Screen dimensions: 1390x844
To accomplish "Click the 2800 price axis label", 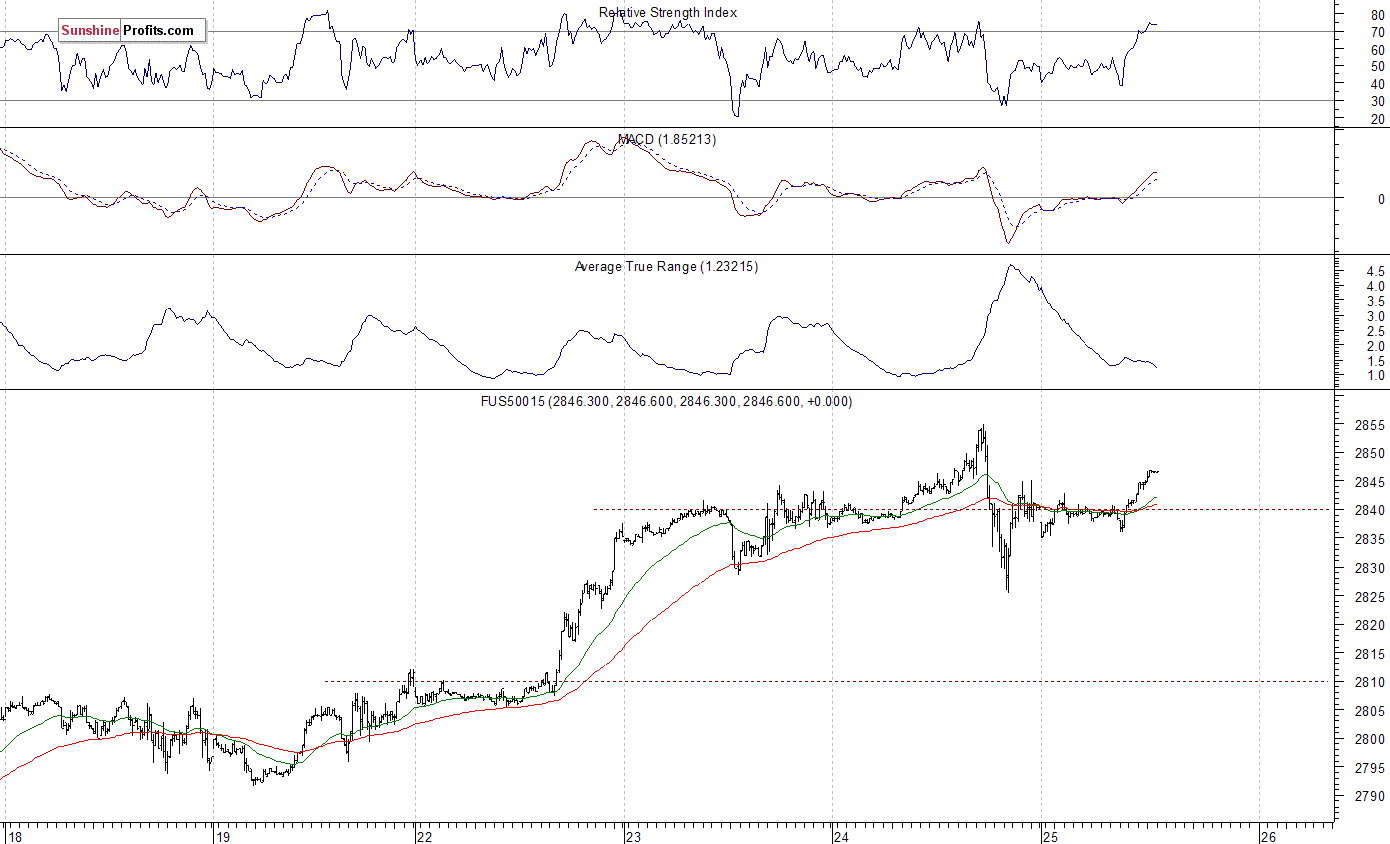I will click(x=1369, y=740).
